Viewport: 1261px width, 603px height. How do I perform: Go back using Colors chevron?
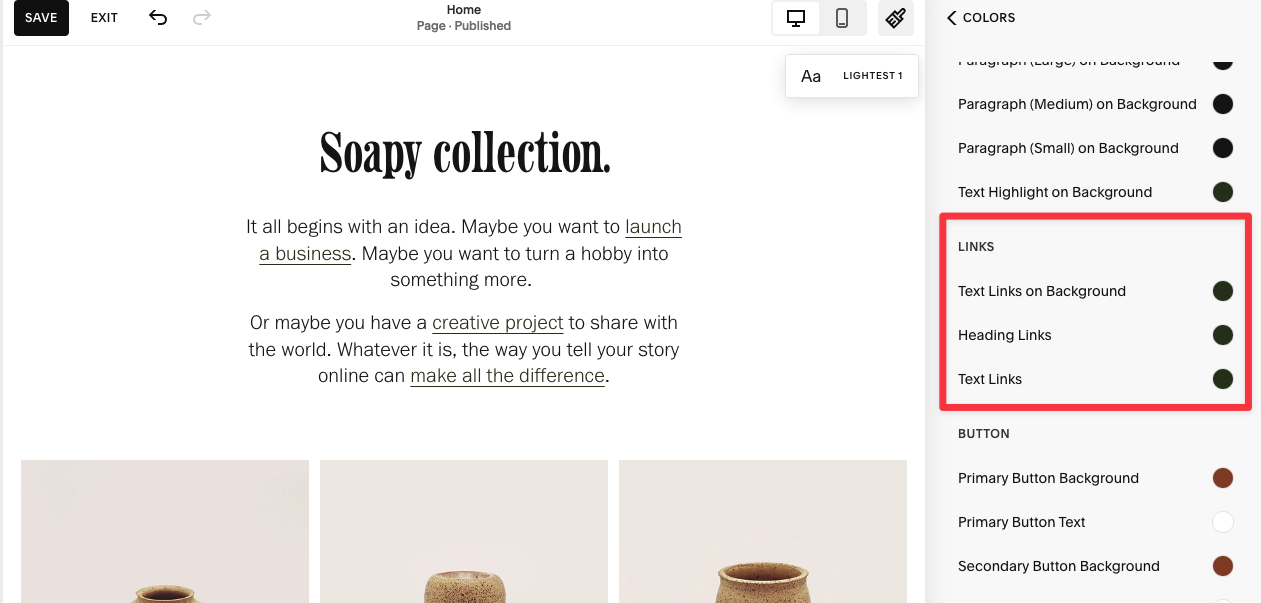pyautogui.click(x=951, y=17)
